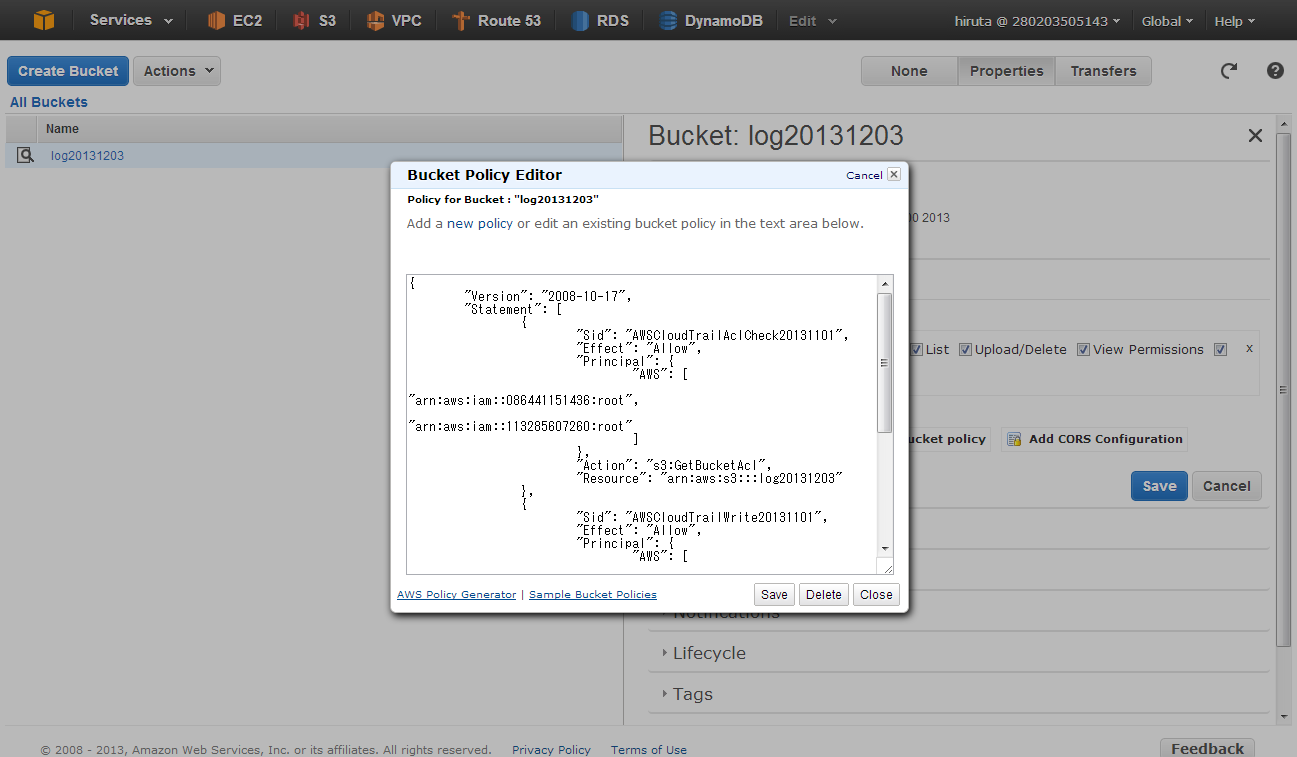The height and width of the screenshot is (757, 1297).
Task: Click the blue Save button in the permissions panel
Action: click(1159, 486)
